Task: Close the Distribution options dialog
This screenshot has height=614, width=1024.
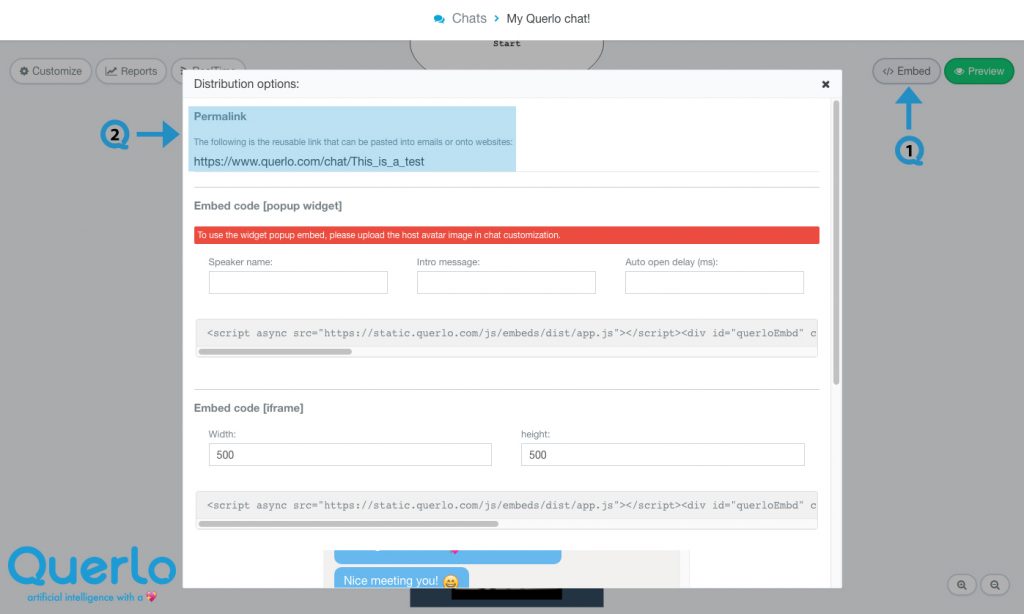Action: click(x=825, y=84)
